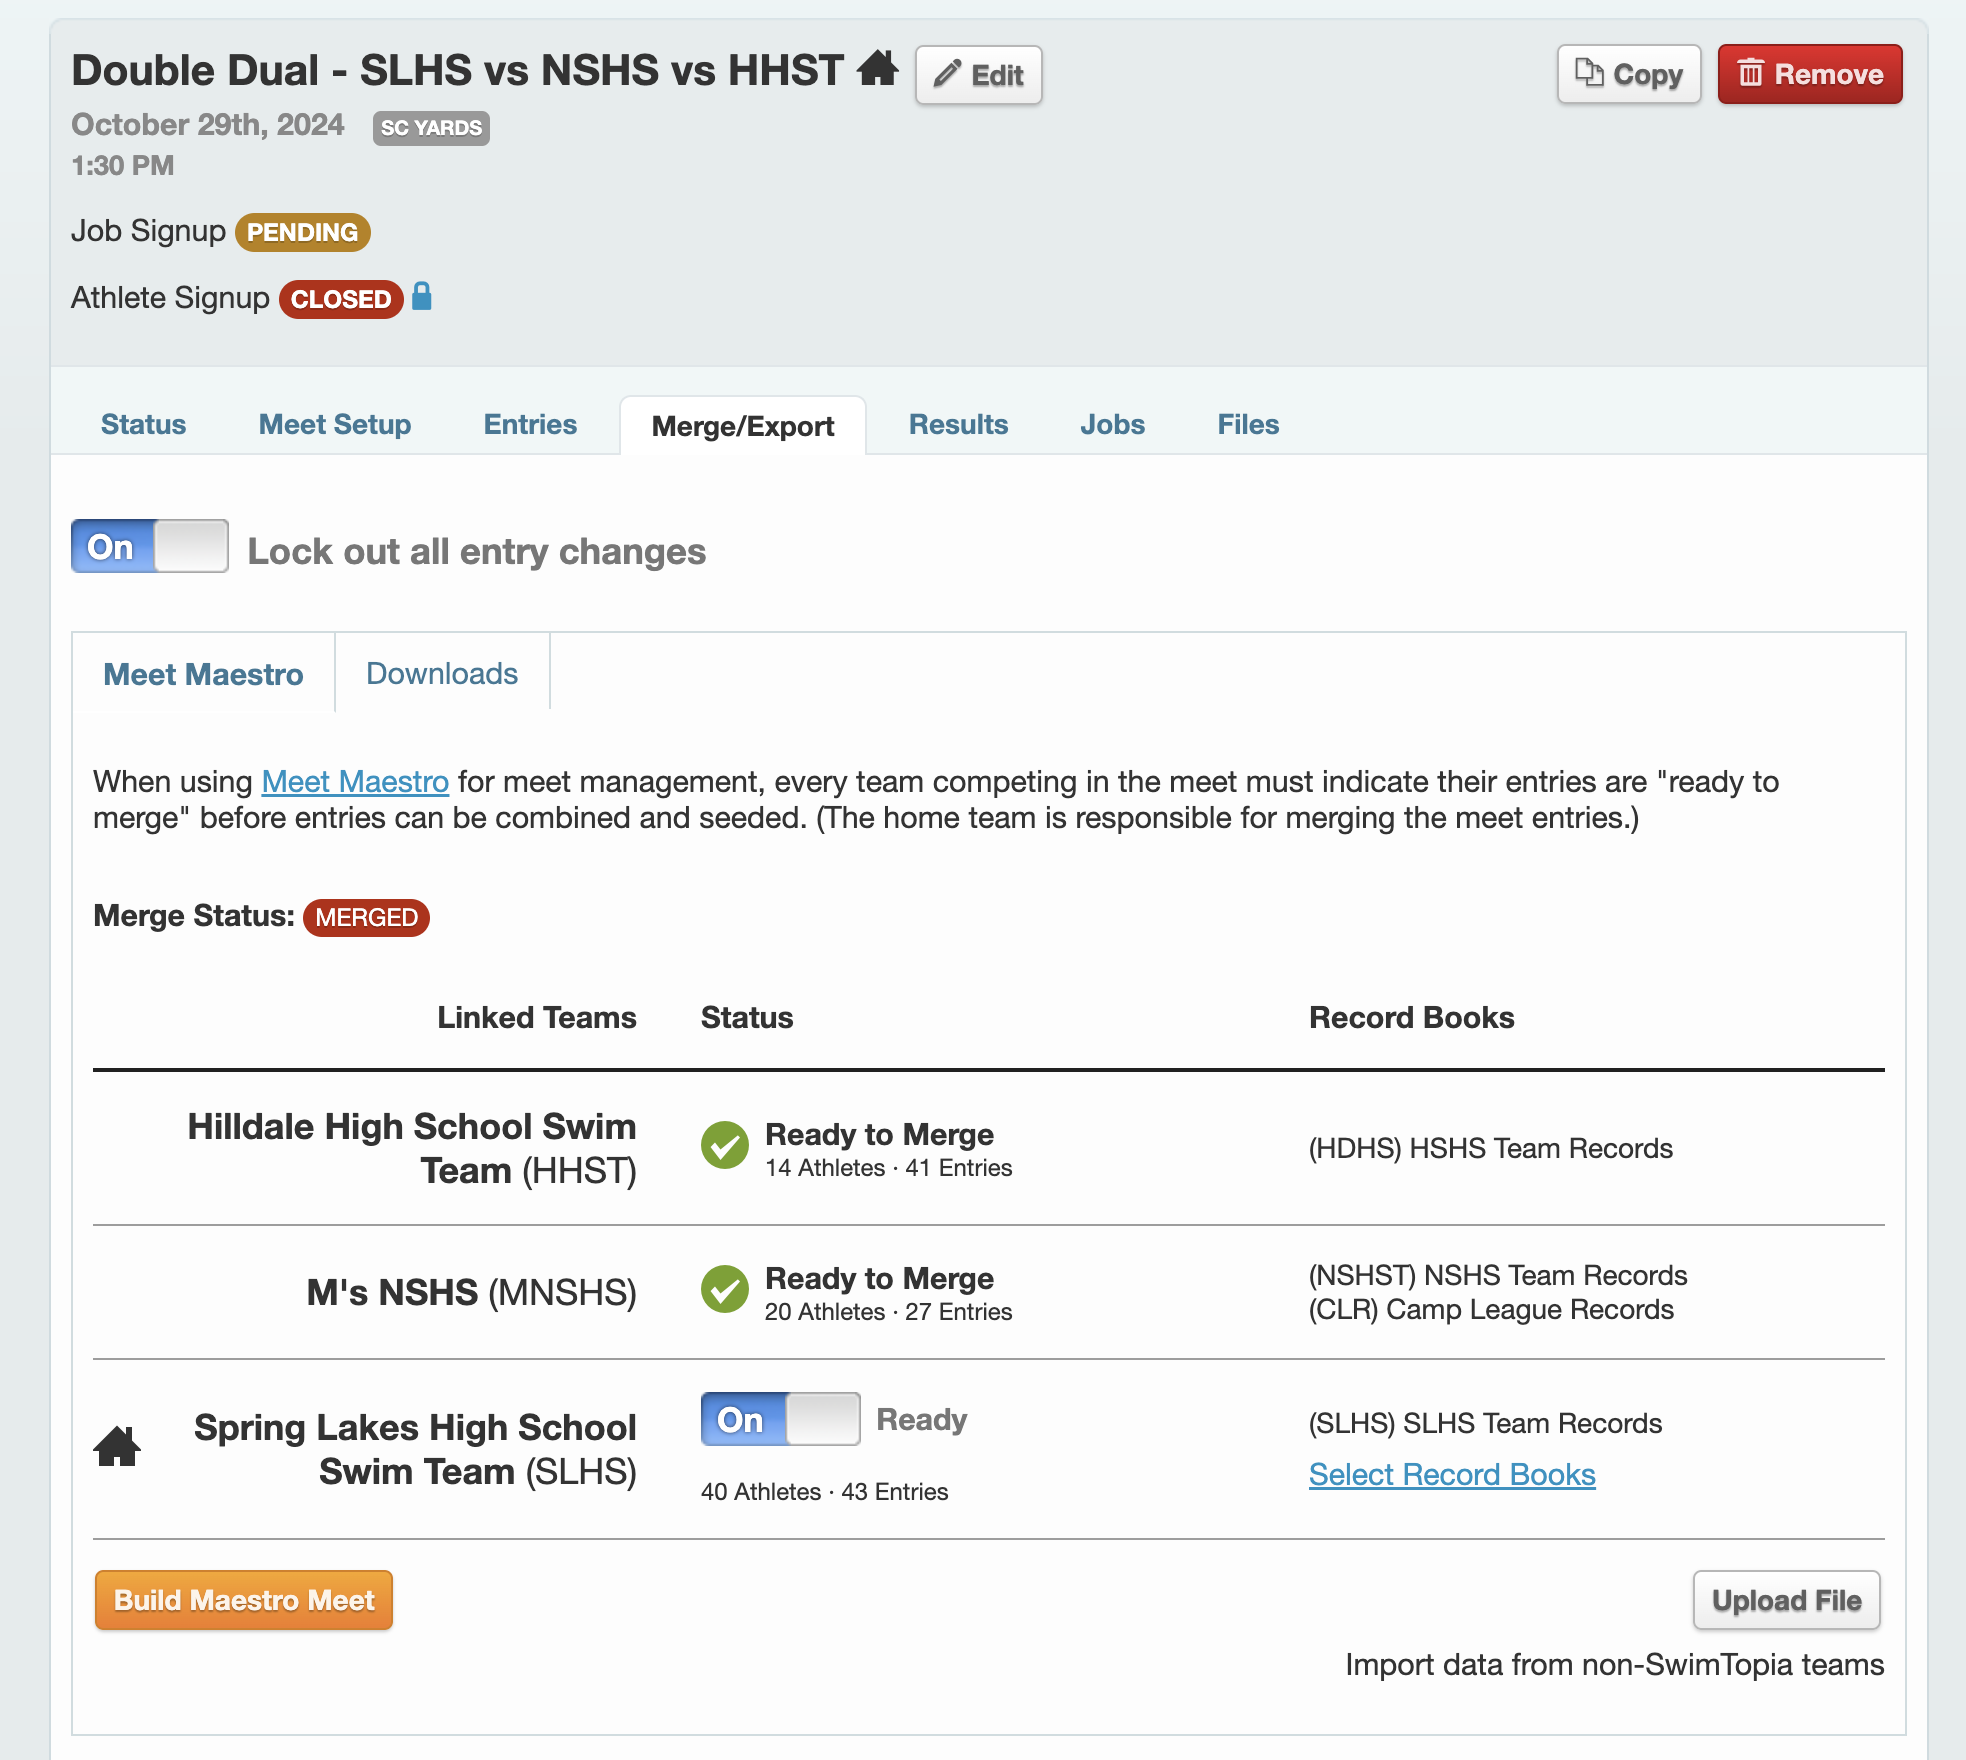1966x1760 pixels.
Task: Open the Entries tab
Action: (529, 424)
